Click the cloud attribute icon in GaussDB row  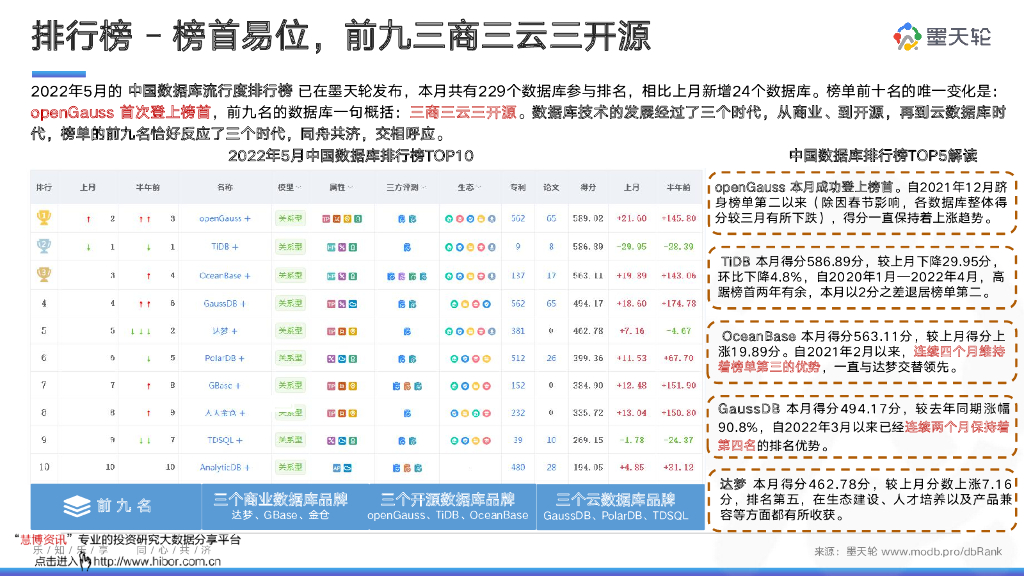point(353,304)
